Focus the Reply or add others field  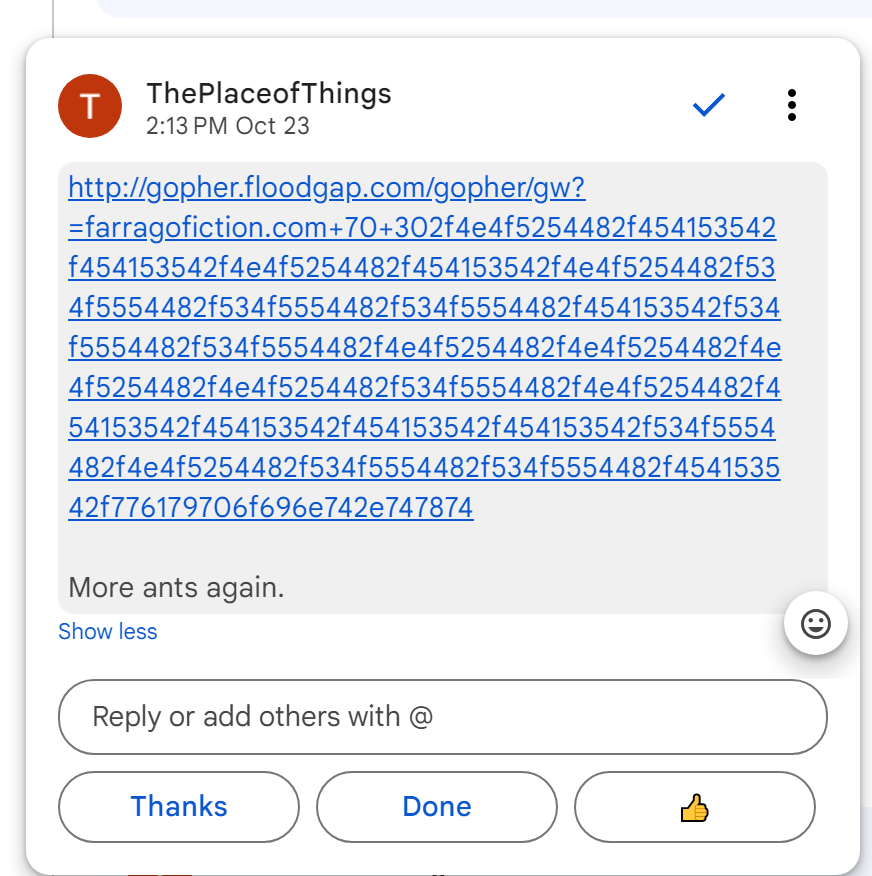click(x=442, y=717)
